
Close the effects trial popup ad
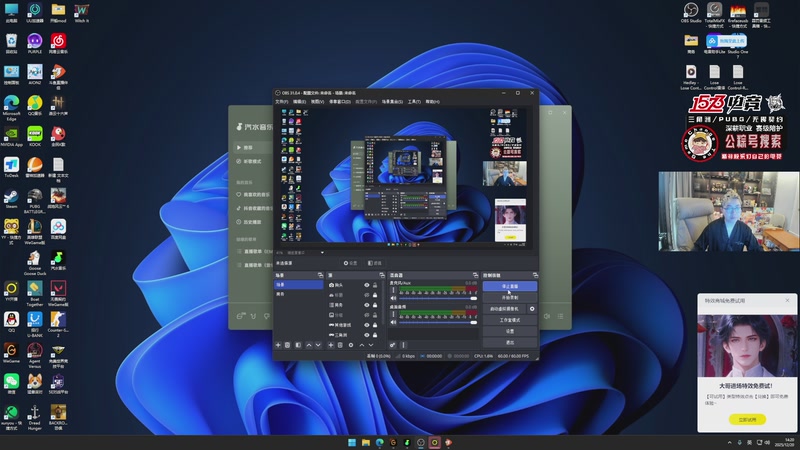(787, 301)
